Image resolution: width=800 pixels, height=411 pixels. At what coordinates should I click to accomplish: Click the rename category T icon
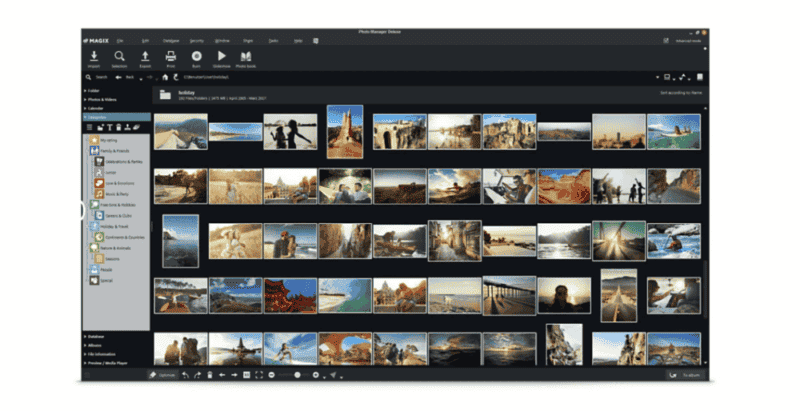(x=109, y=127)
